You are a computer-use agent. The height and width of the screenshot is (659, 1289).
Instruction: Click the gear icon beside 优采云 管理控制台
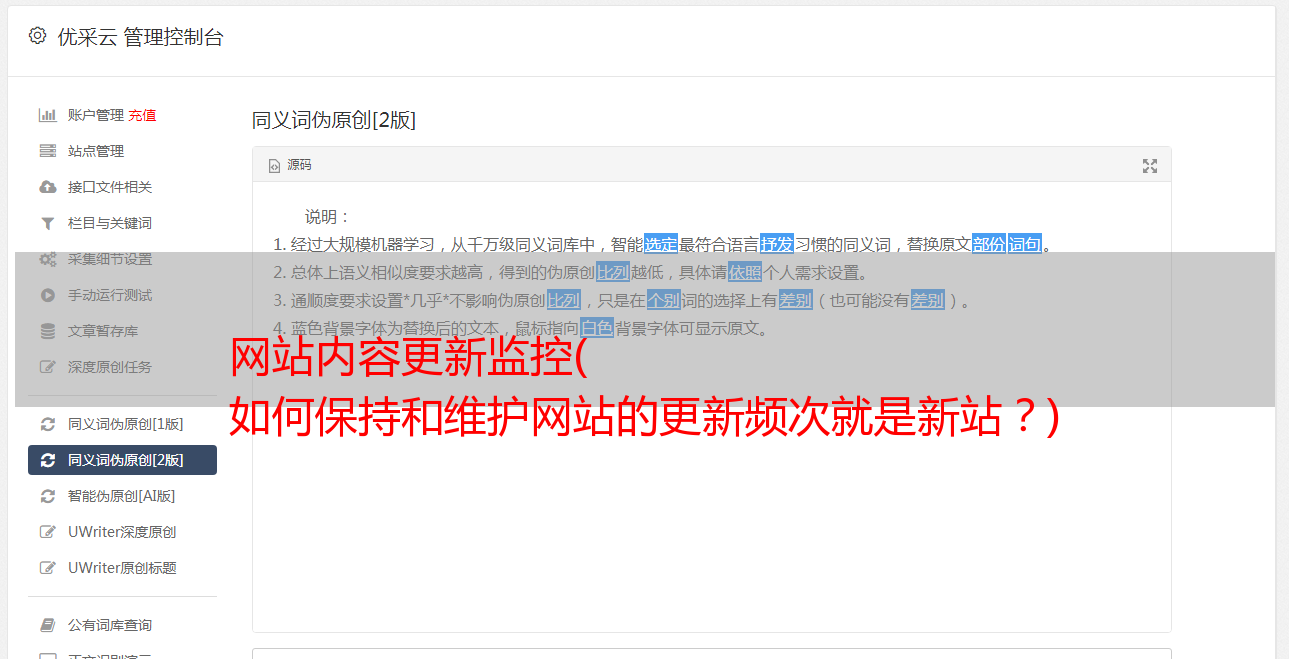(37, 36)
